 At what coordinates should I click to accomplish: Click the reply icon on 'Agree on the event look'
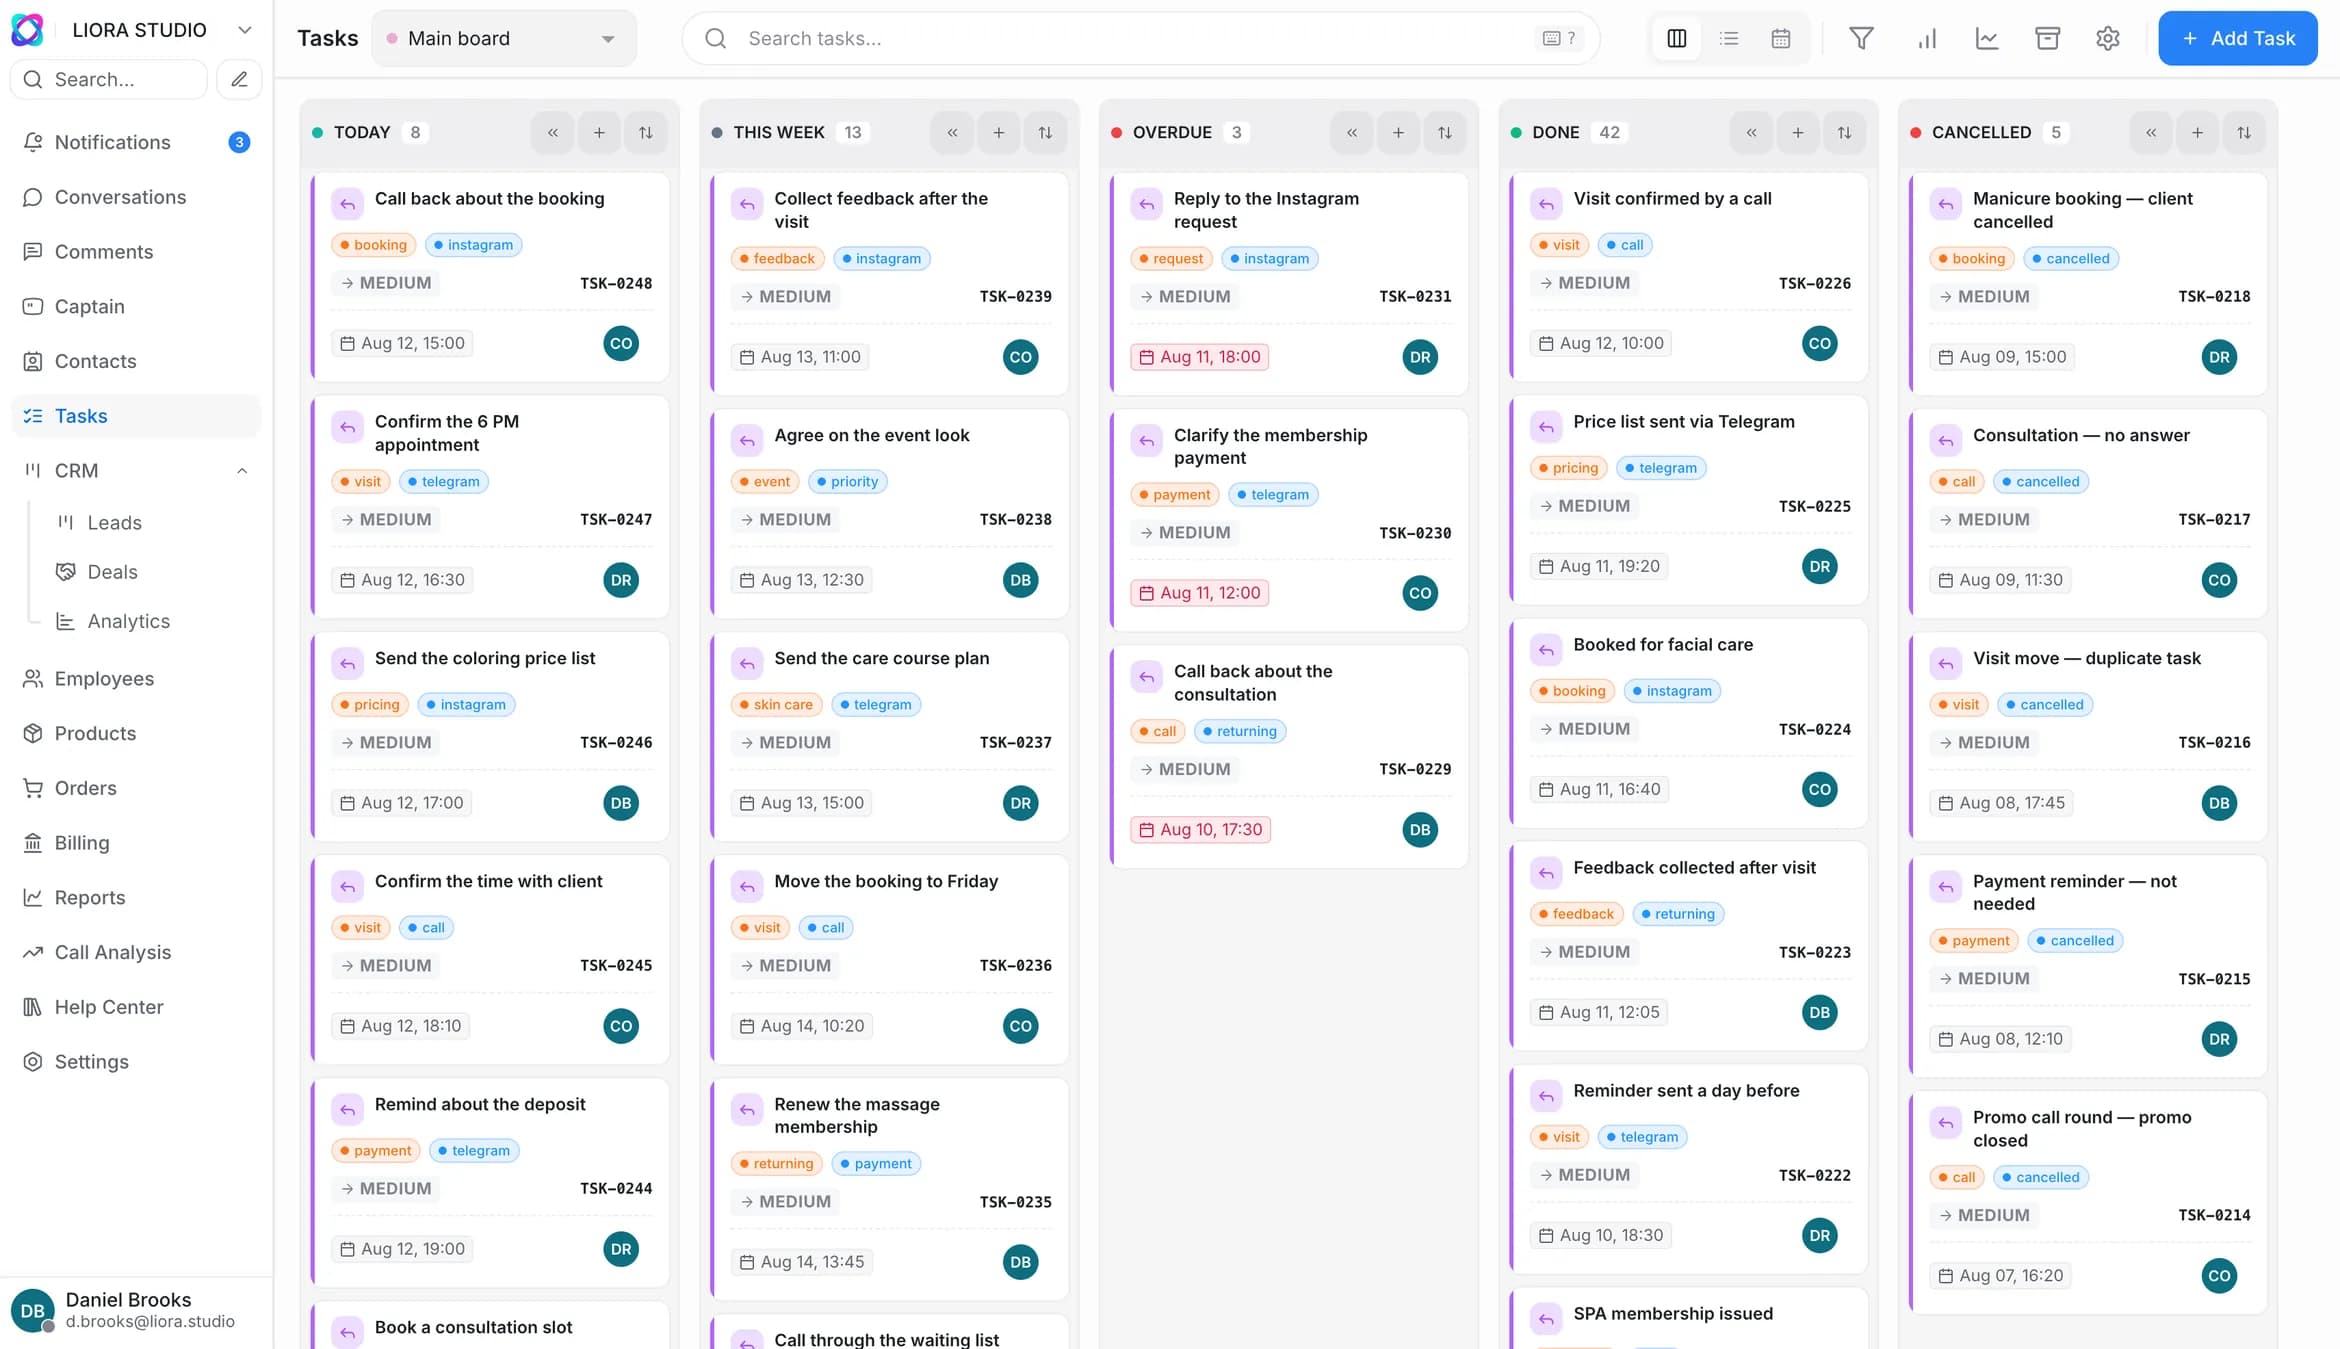[747, 441]
